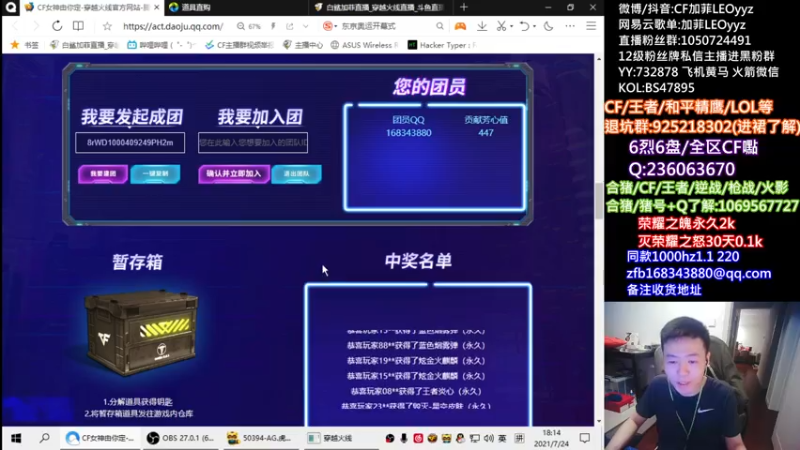Open the 白鲨加菲直播 bookmark
This screenshot has height=450, width=800.
[x=84, y=45]
